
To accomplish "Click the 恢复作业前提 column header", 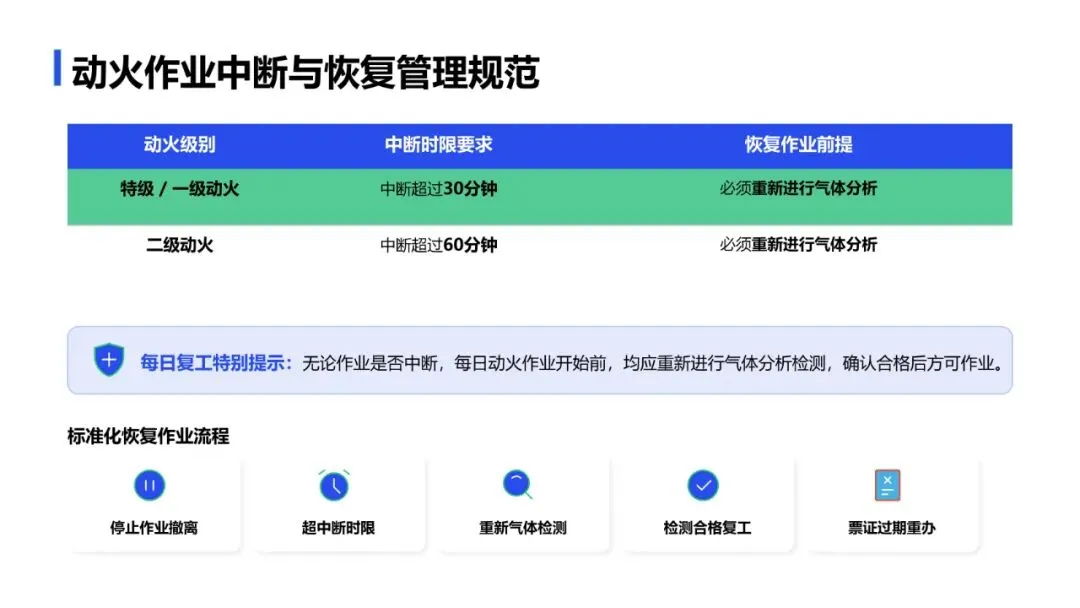I will (x=798, y=145).
